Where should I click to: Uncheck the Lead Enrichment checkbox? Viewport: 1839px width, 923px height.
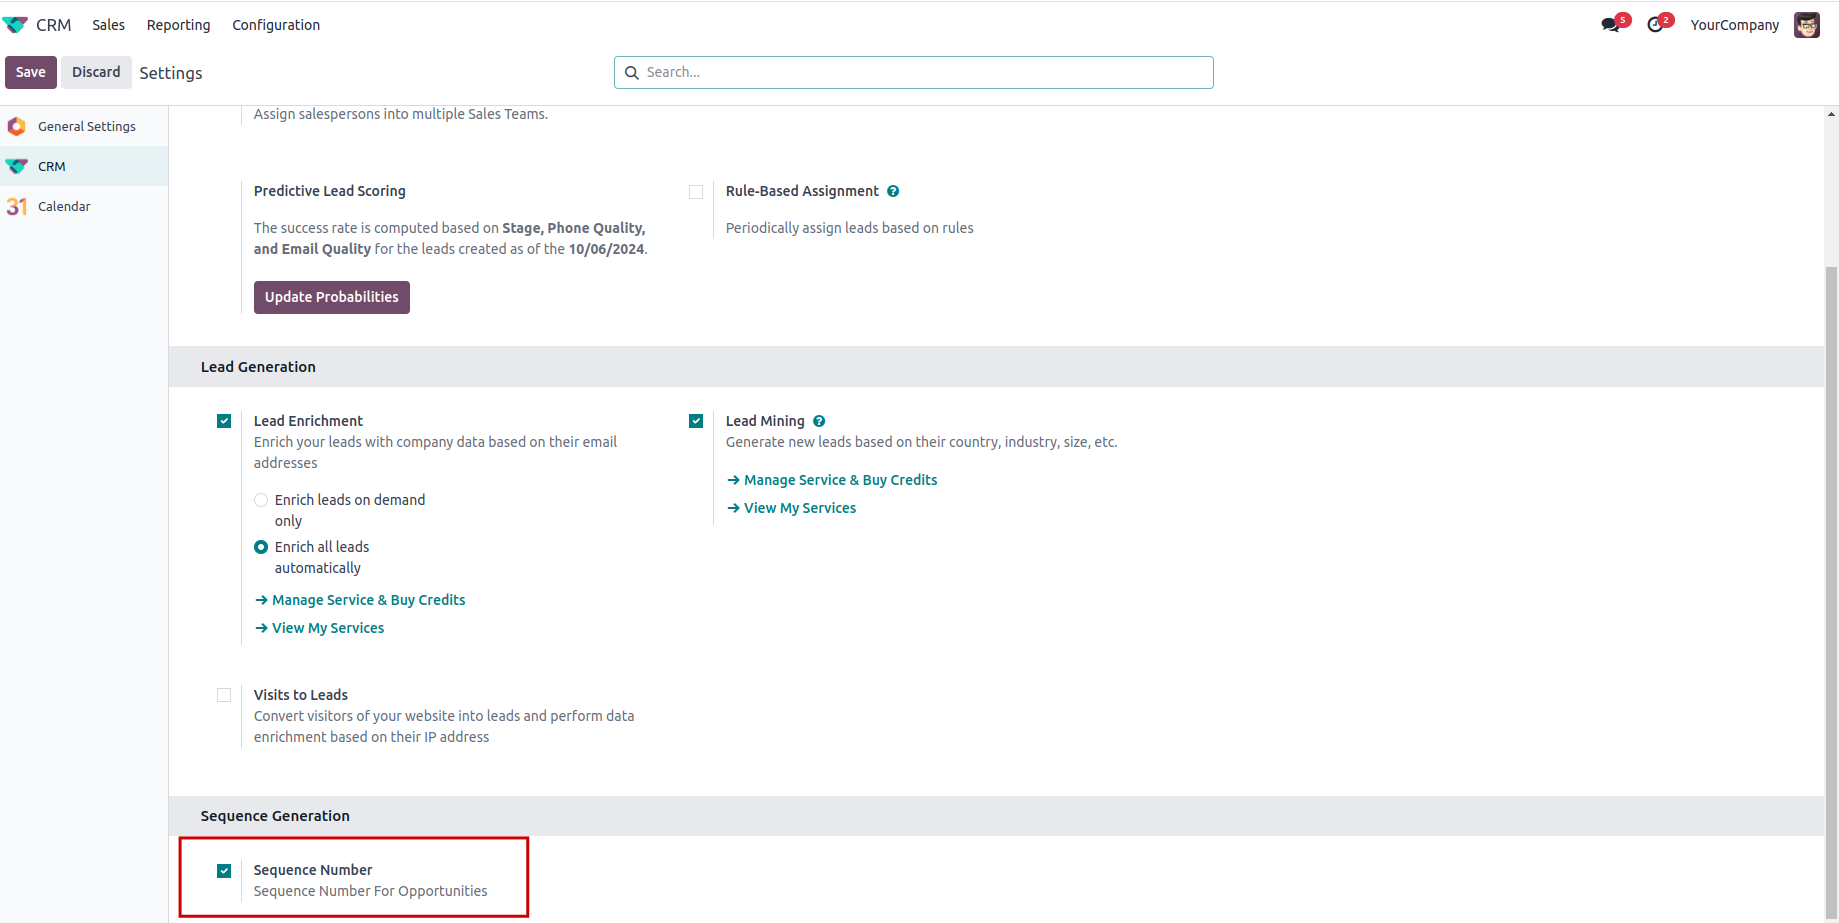pos(224,421)
